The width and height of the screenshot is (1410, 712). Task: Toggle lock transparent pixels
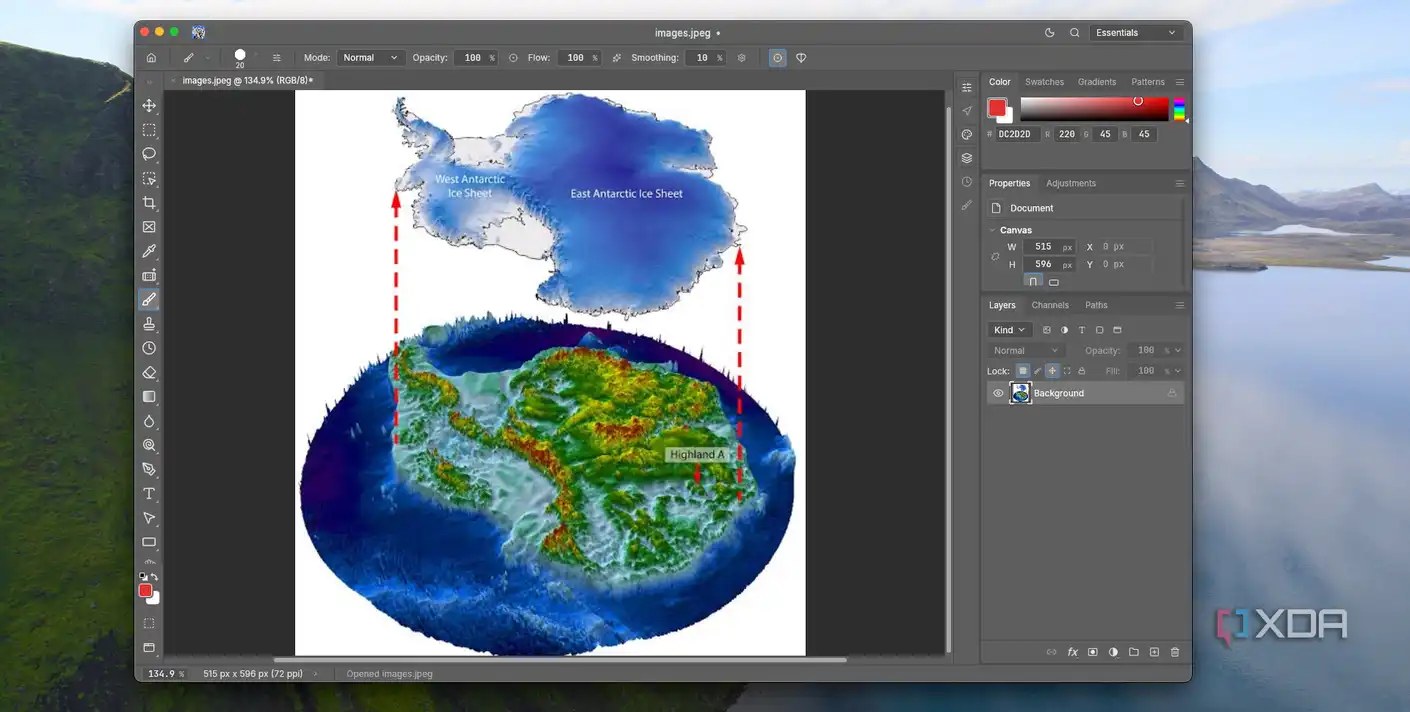(1022, 371)
